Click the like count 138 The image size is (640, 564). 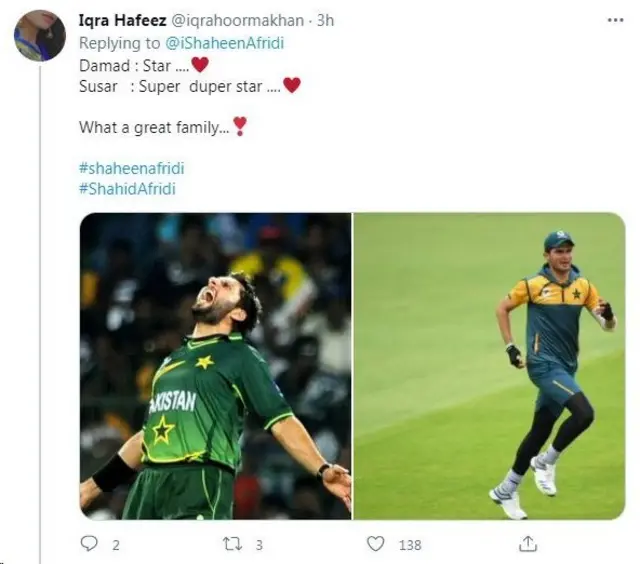[x=409, y=544]
